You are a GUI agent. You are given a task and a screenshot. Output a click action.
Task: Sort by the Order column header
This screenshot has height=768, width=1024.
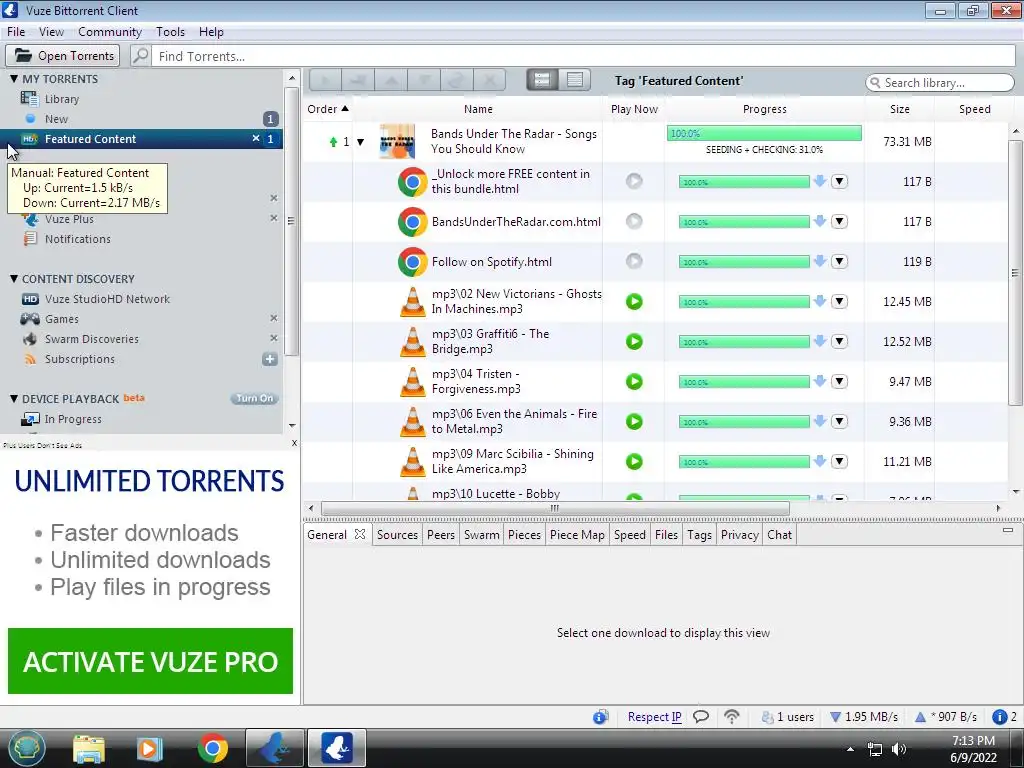(x=328, y=109)
